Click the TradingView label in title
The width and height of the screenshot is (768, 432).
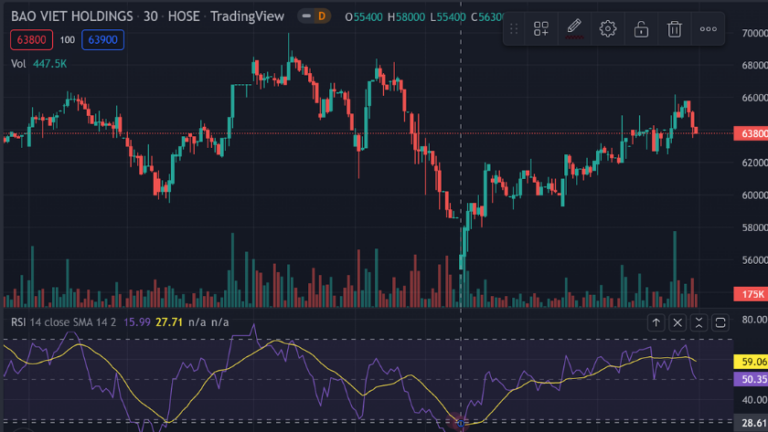(247, 16)
